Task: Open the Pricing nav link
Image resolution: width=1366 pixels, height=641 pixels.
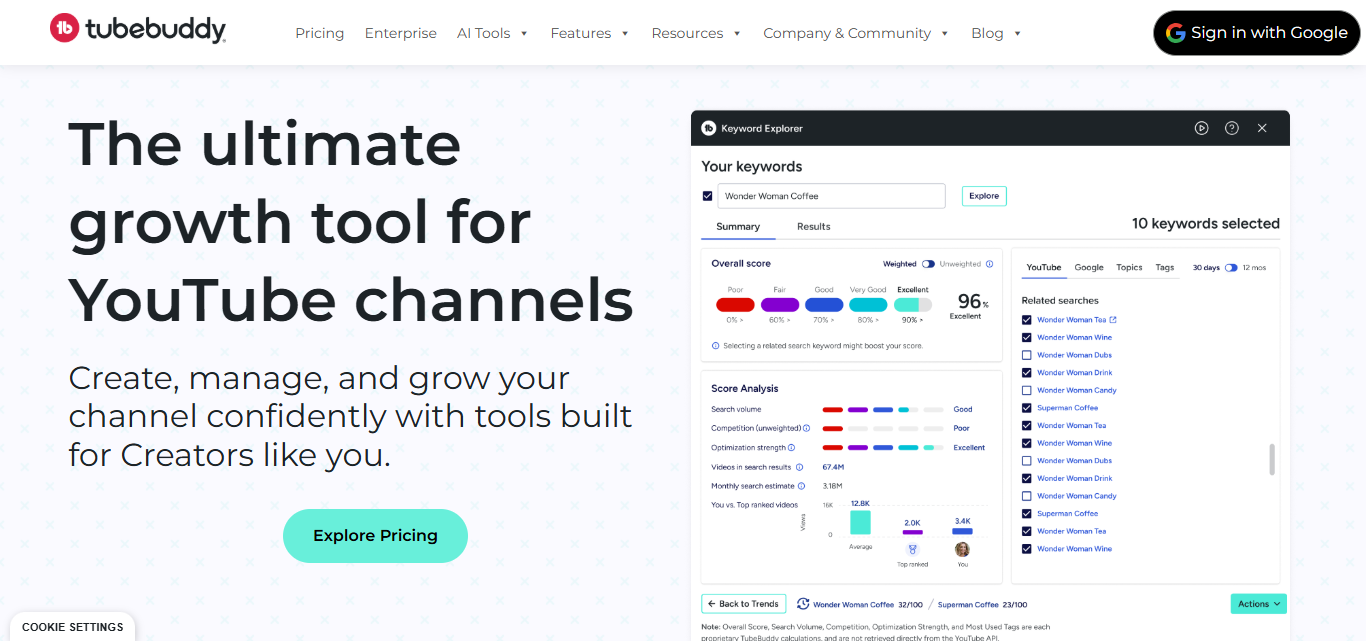Action: tap(320, 33)
